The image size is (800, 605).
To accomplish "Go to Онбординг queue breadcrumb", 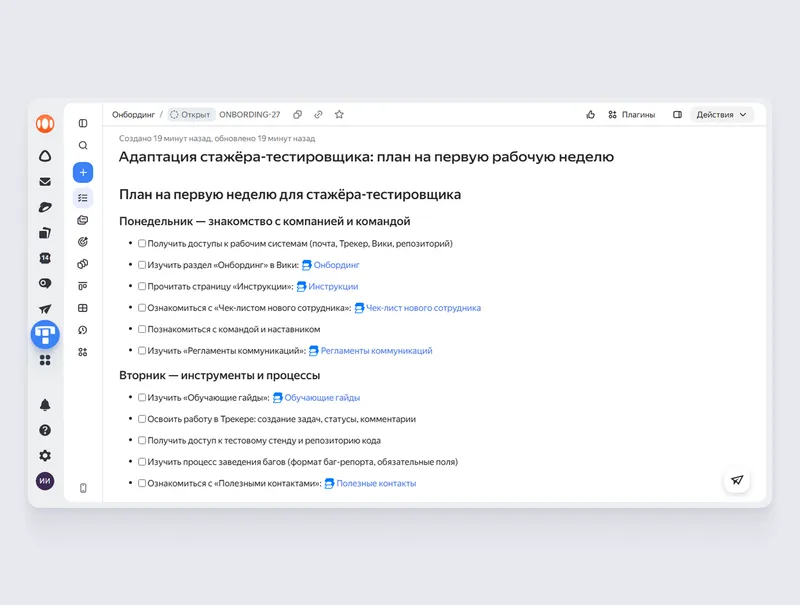I will (x=133, y=115).
